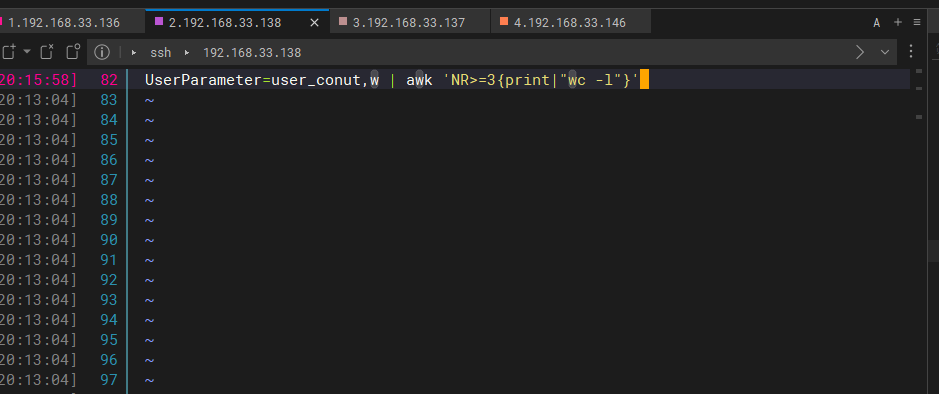Click line number 83
The height and width of the screenshot is (394, 939).
[x=109, y=99]
